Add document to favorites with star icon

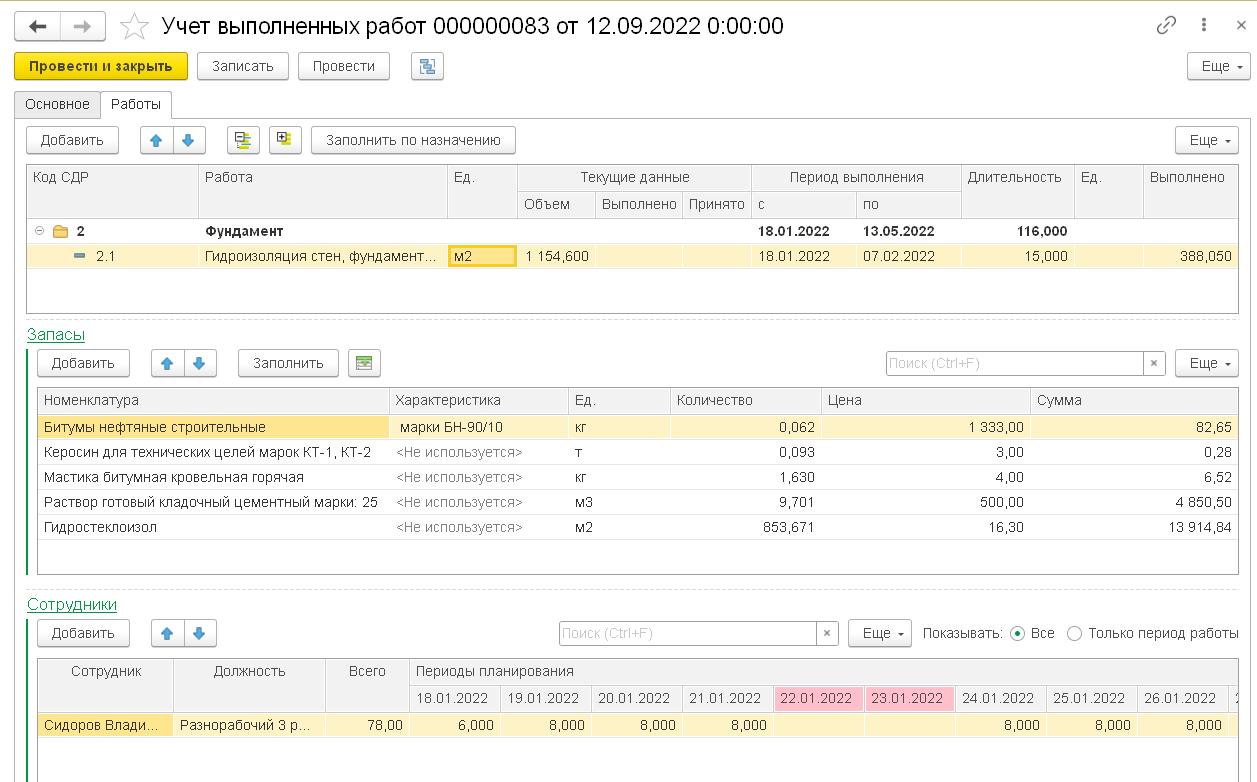[134, 26]
